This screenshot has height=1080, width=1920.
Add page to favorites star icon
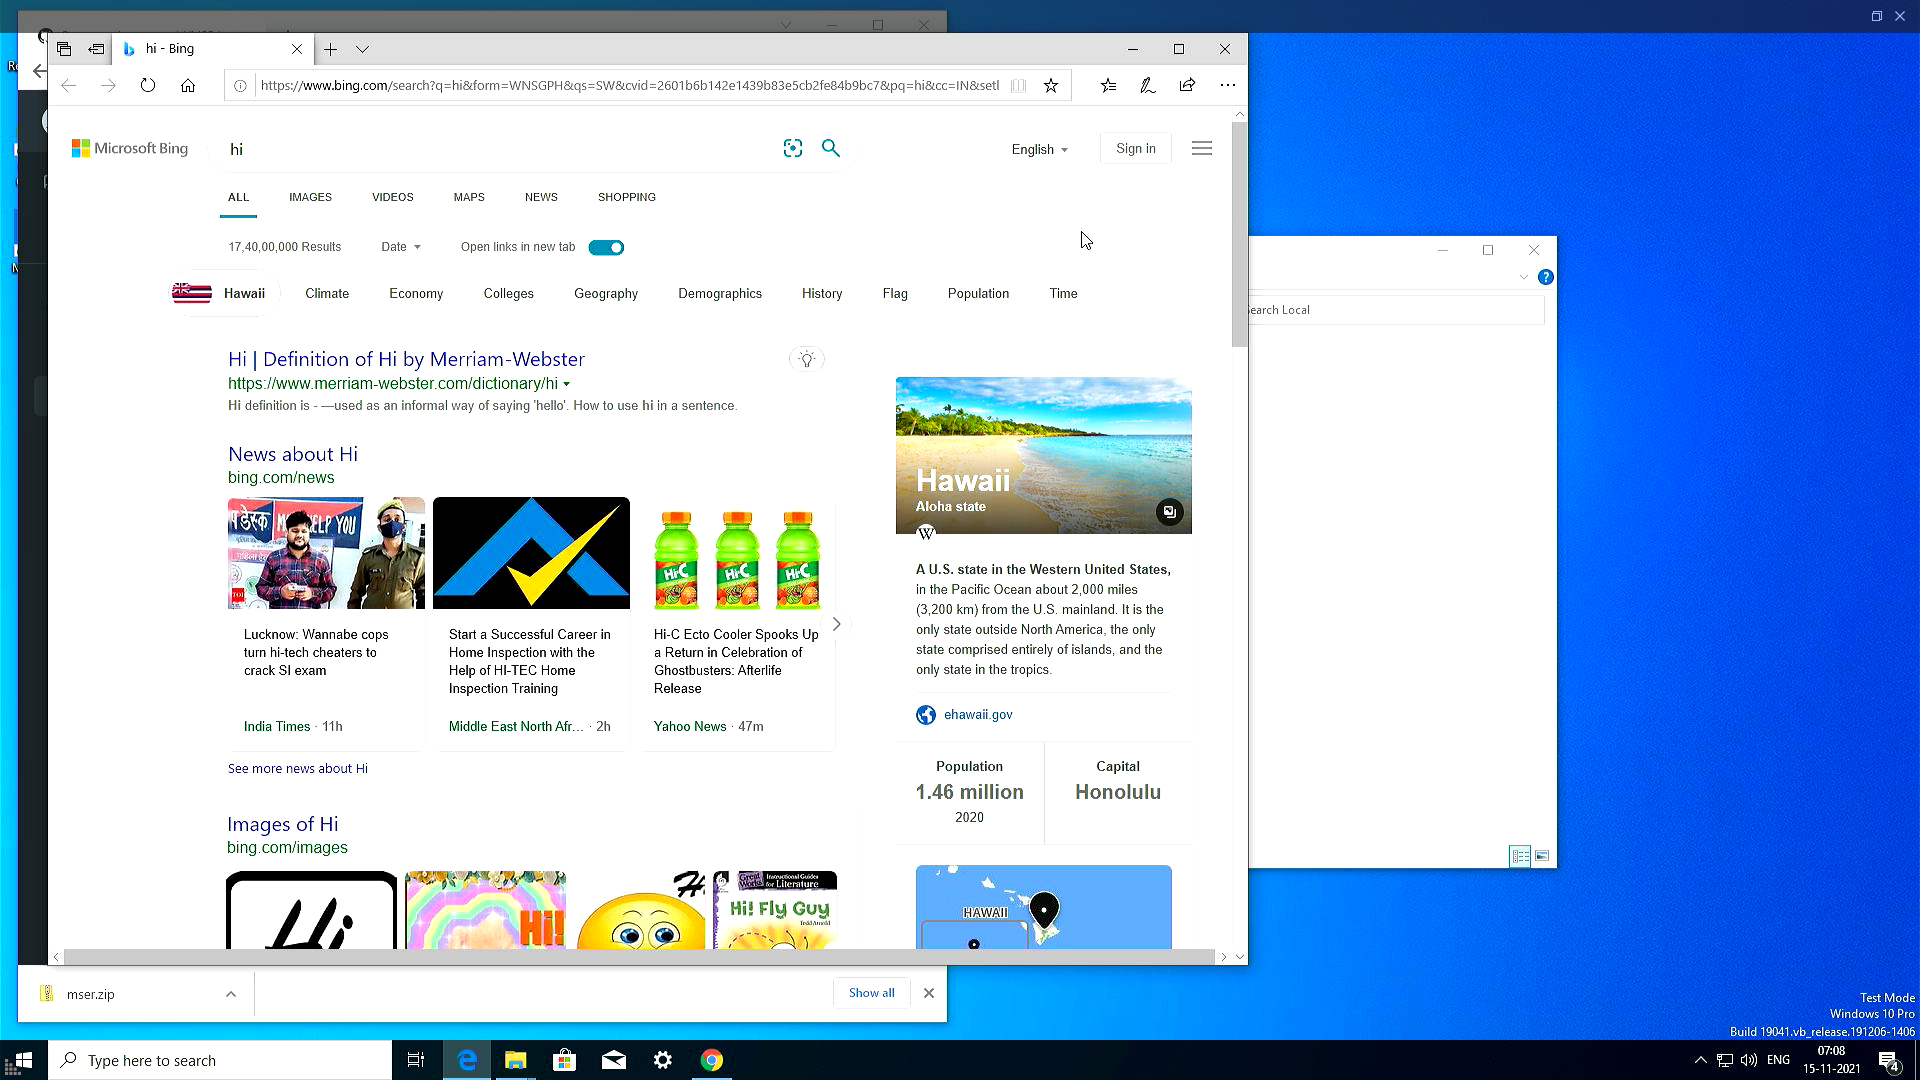tap(1051, 86)
